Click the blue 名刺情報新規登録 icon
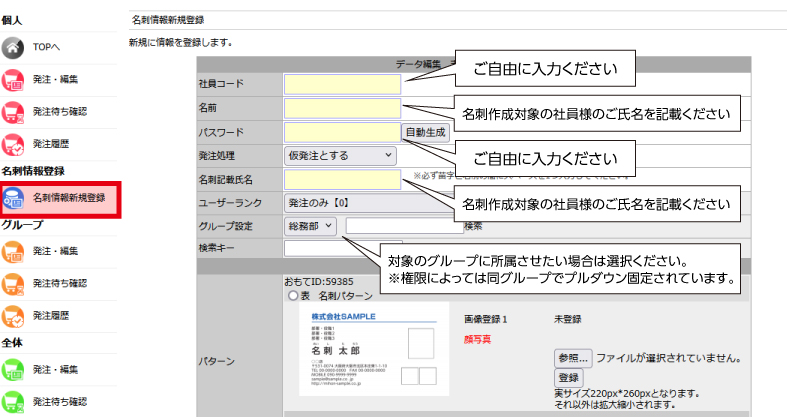This screenshot has width=787, height=417. click(x=14, y=198)
